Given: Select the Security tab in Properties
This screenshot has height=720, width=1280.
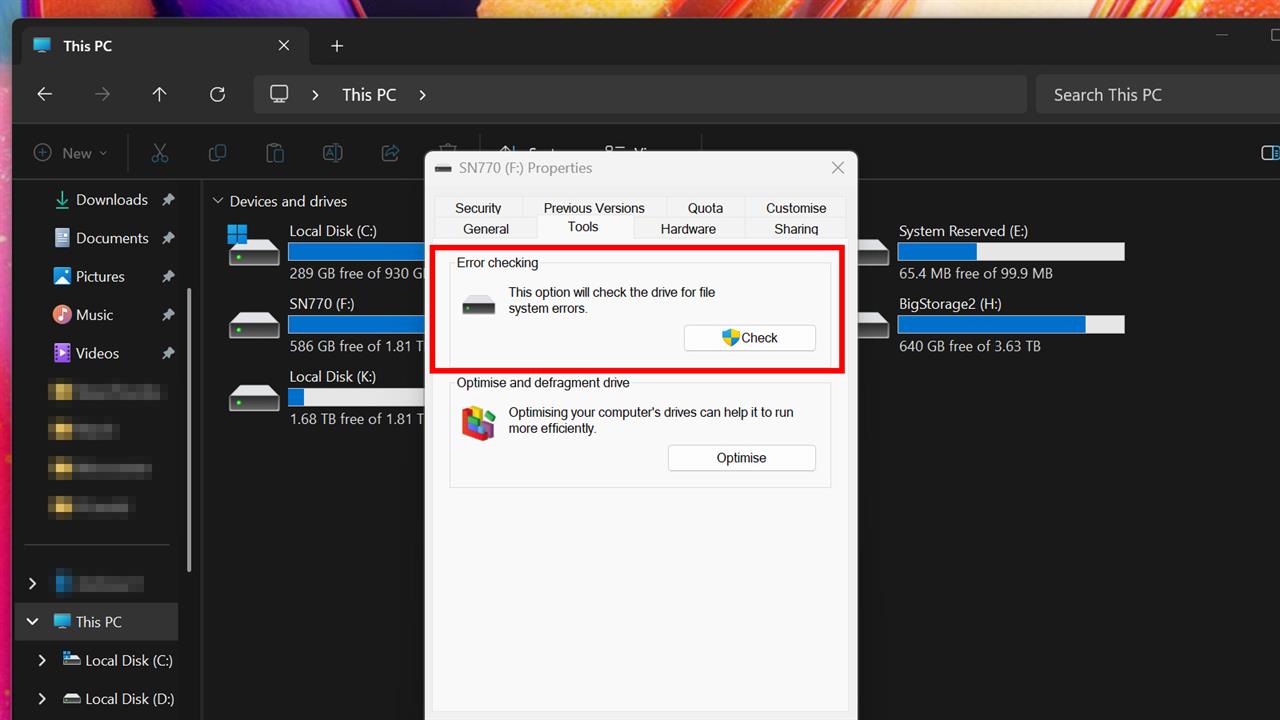Looking at the screenshot, I should click(478, 208).
